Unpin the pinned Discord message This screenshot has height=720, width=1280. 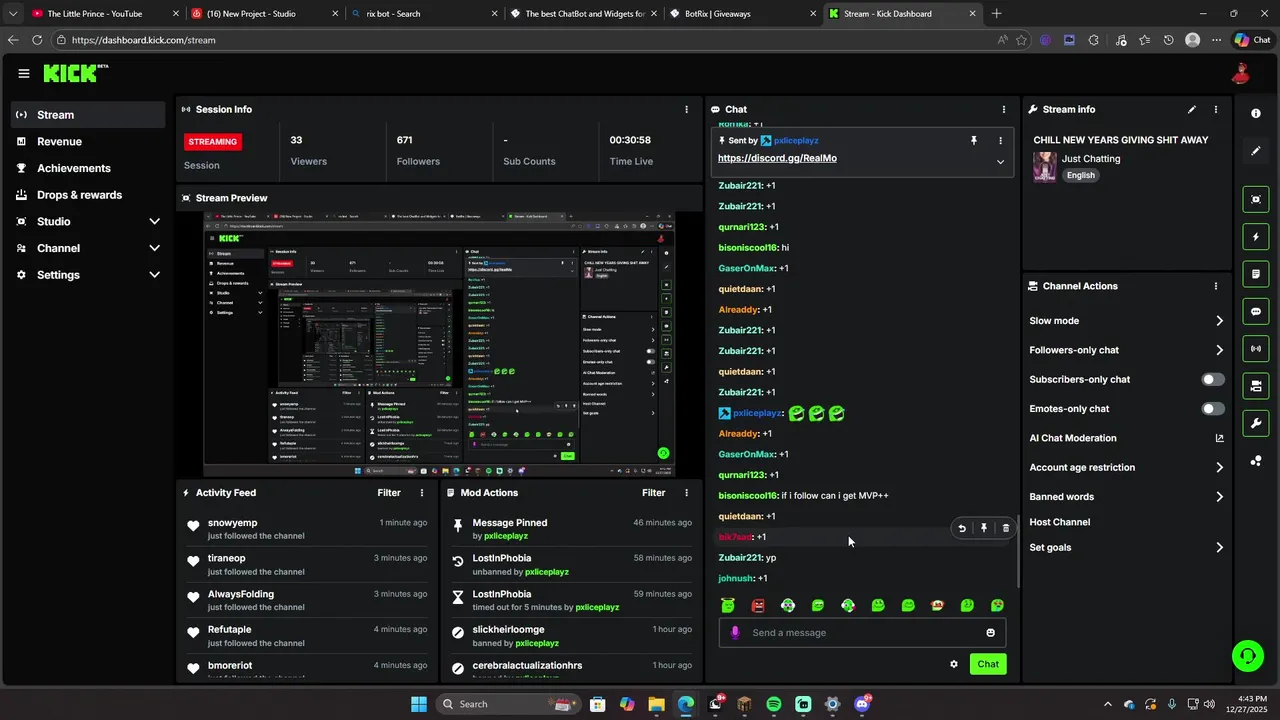pos(974,141)
